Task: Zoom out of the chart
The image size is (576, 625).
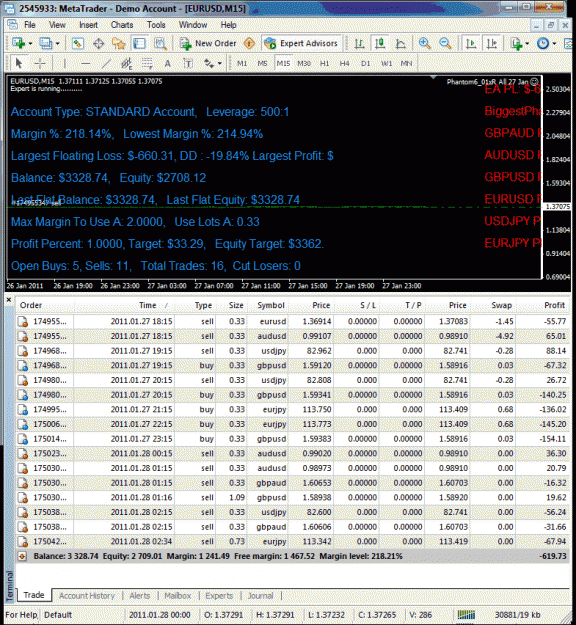Action: (445, 43)
